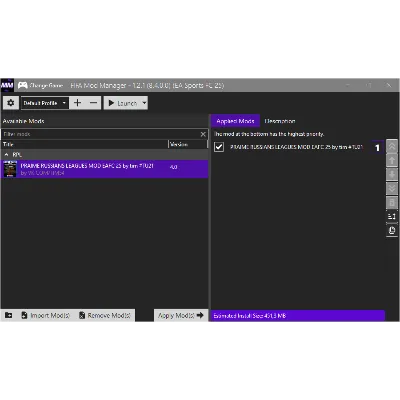Switch to the Description tab
Viewport: 400px width, 400px height.
click(280, 121)
